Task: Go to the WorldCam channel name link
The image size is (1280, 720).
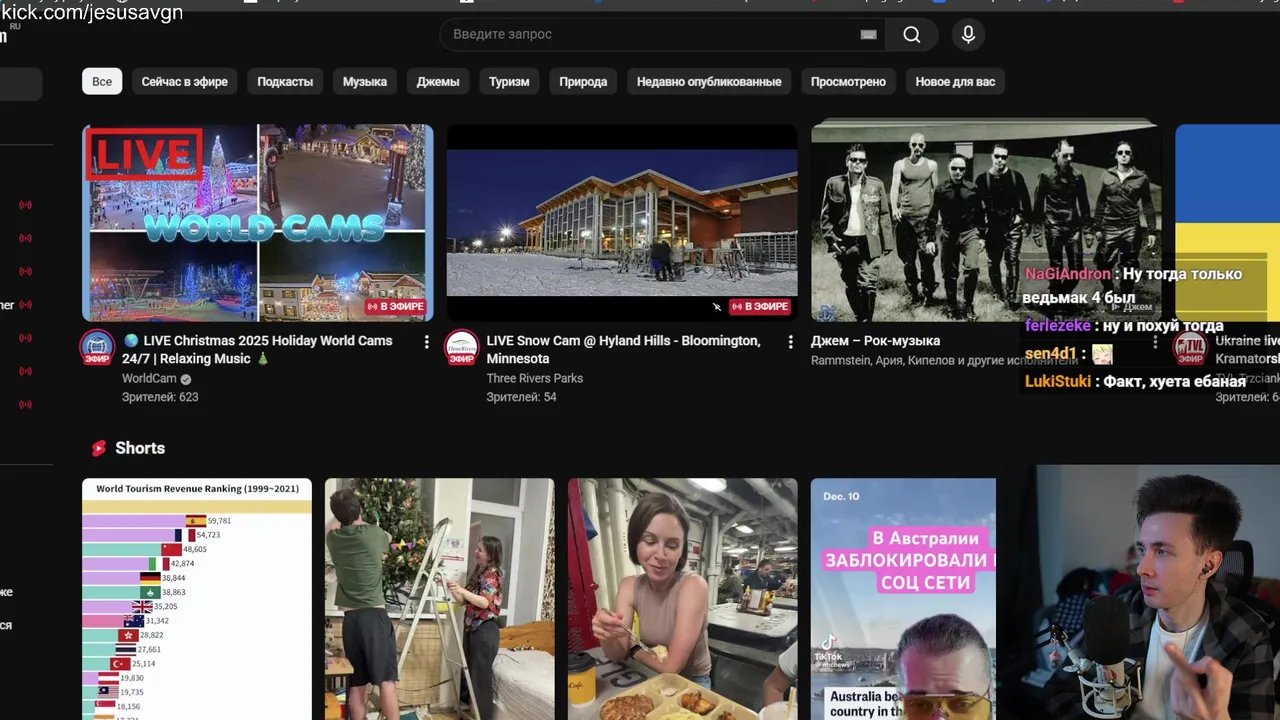Action: tap(149, 379)
